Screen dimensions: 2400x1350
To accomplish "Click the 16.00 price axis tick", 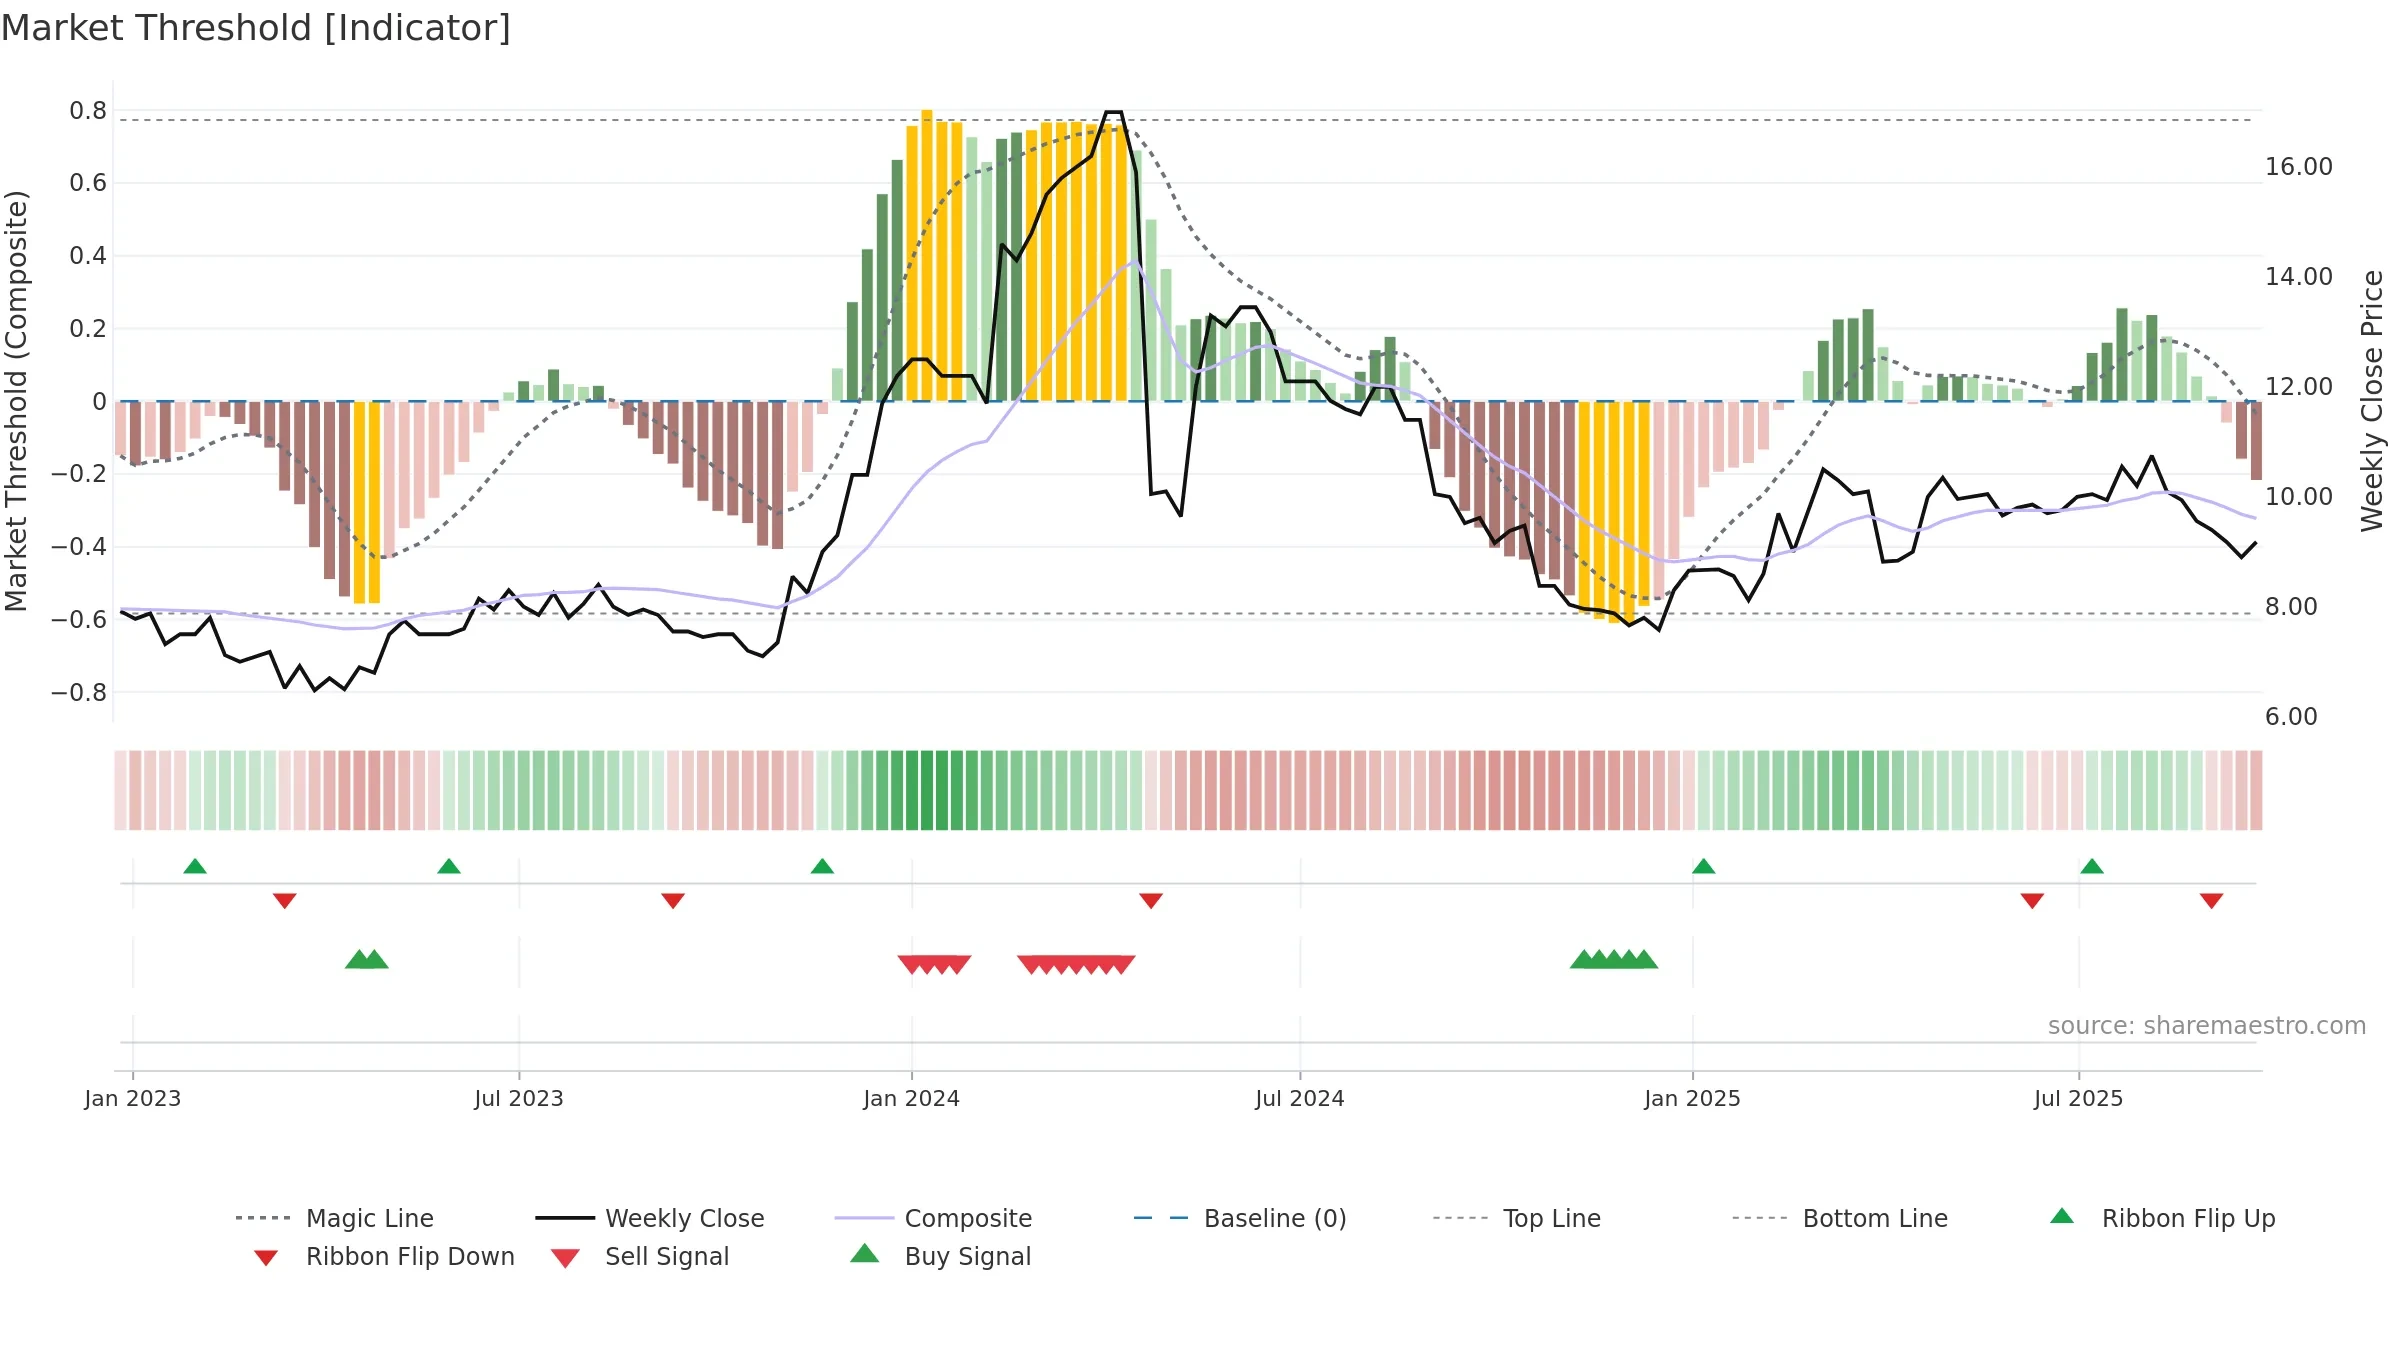I will [2299, 167].
